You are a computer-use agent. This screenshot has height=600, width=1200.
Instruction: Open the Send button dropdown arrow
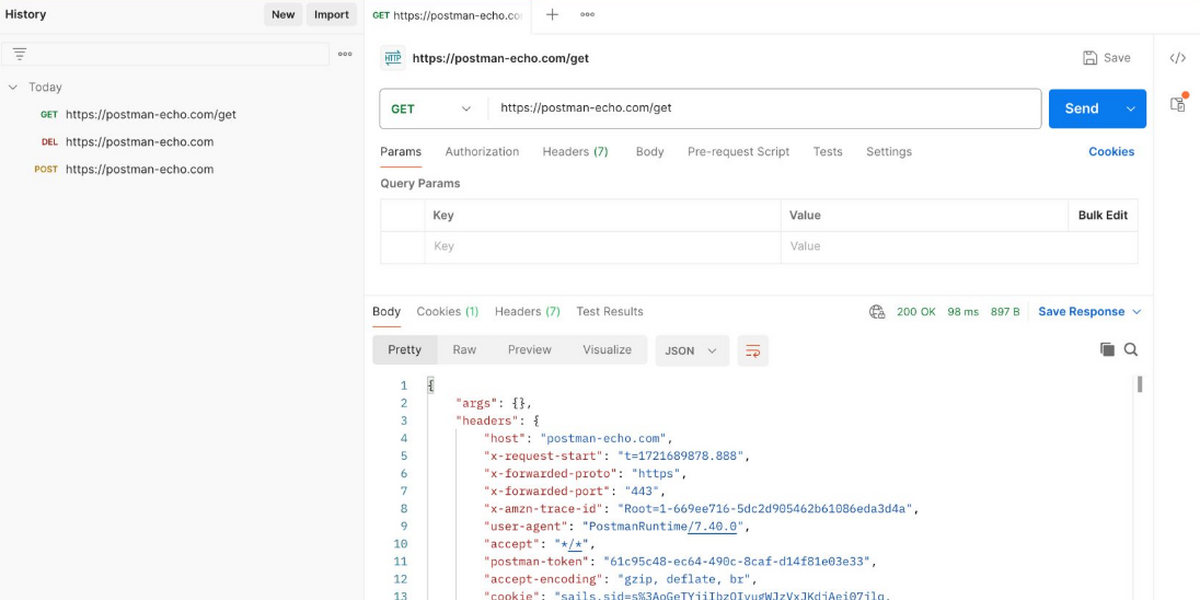[x=1131, y=109]
